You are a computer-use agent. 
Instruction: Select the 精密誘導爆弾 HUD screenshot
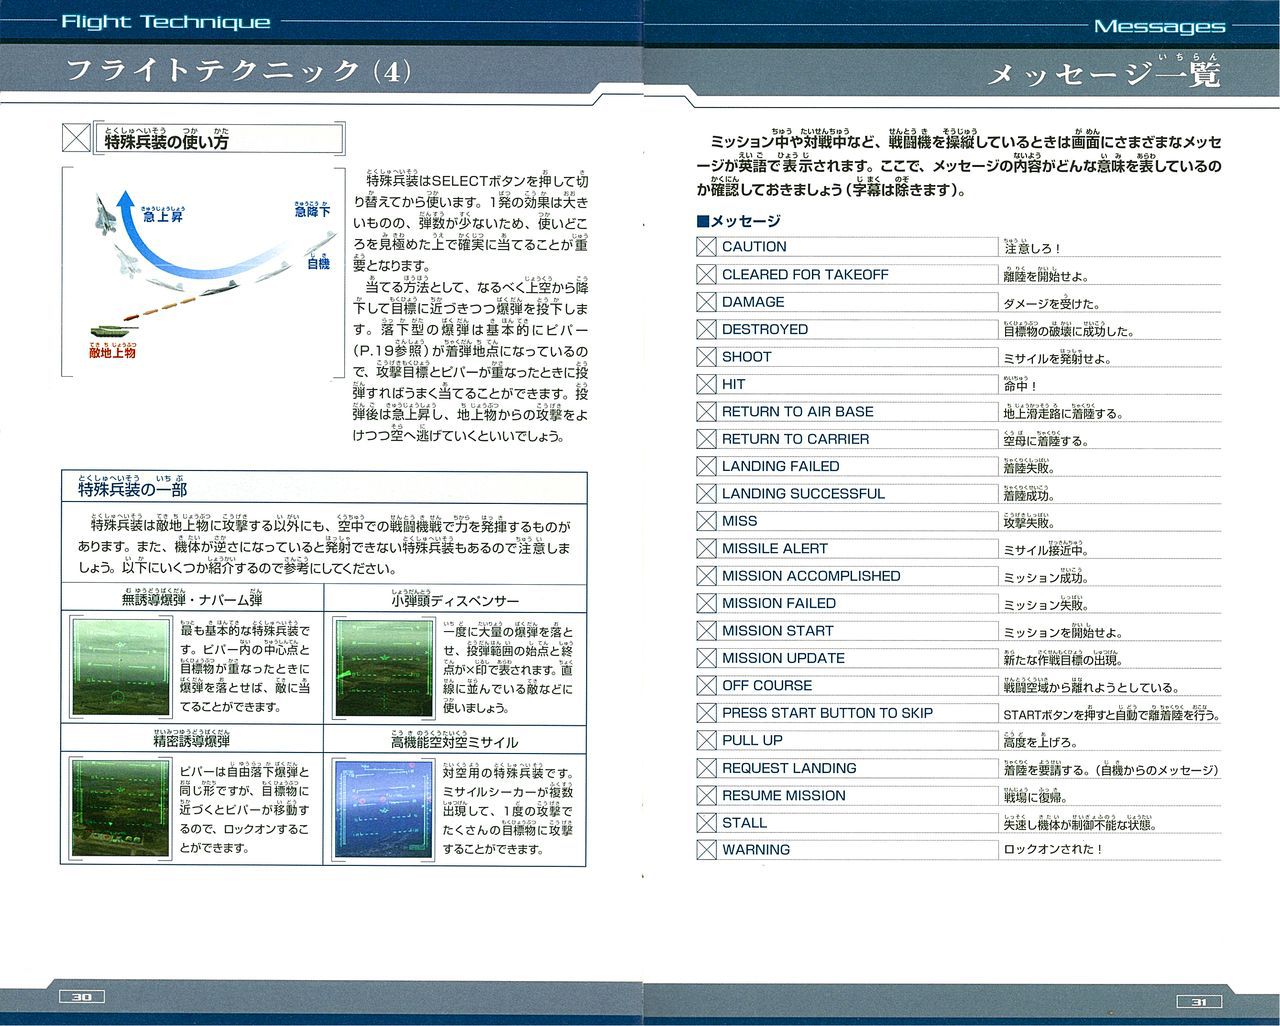coord(123,809)
